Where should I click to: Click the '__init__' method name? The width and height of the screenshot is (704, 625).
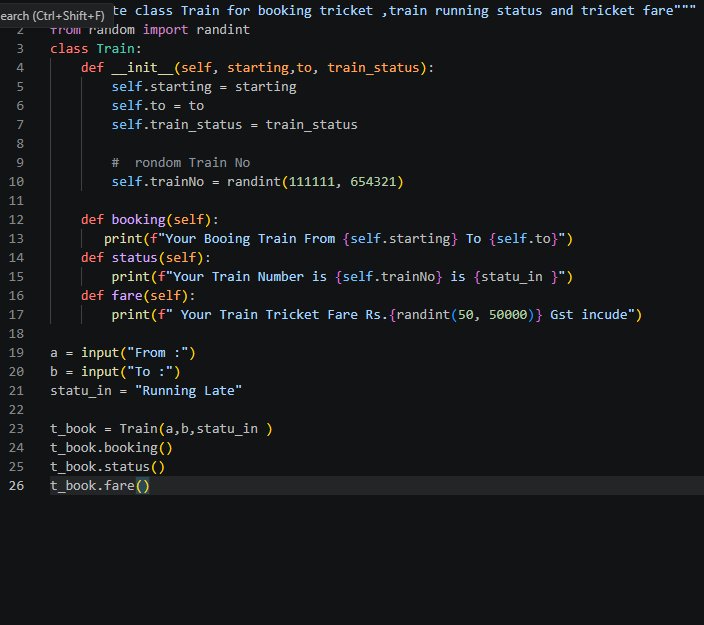(142, 68)
